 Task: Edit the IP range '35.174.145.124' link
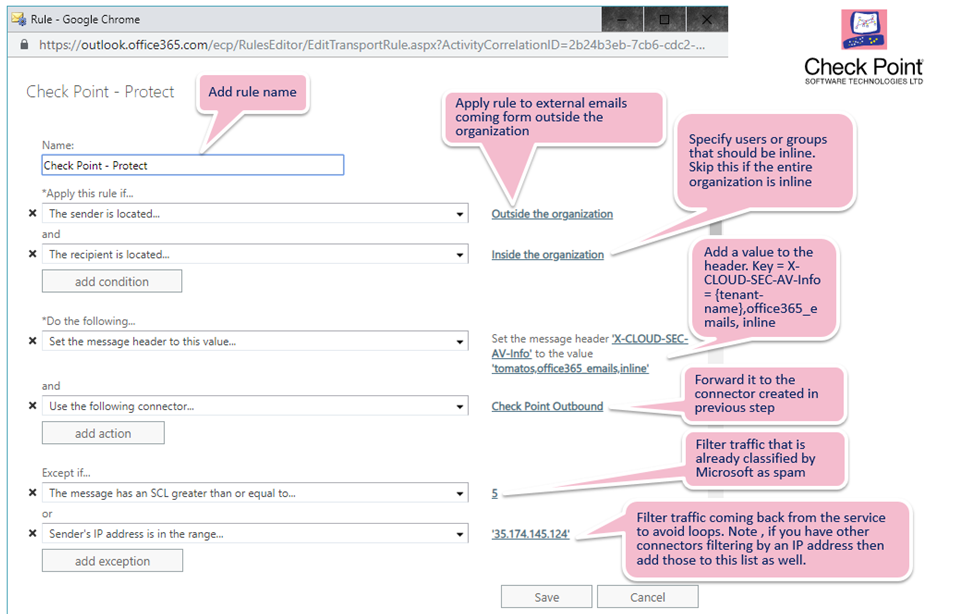pyautogui.click(x=531, y=534)
